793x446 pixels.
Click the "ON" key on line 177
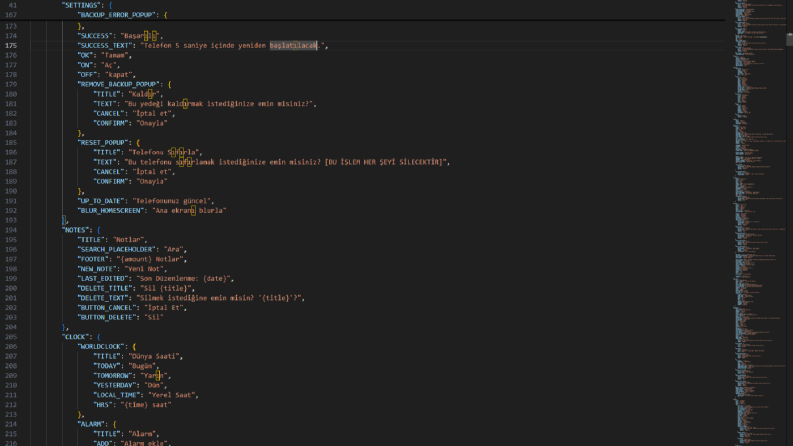tap(85, 65)
